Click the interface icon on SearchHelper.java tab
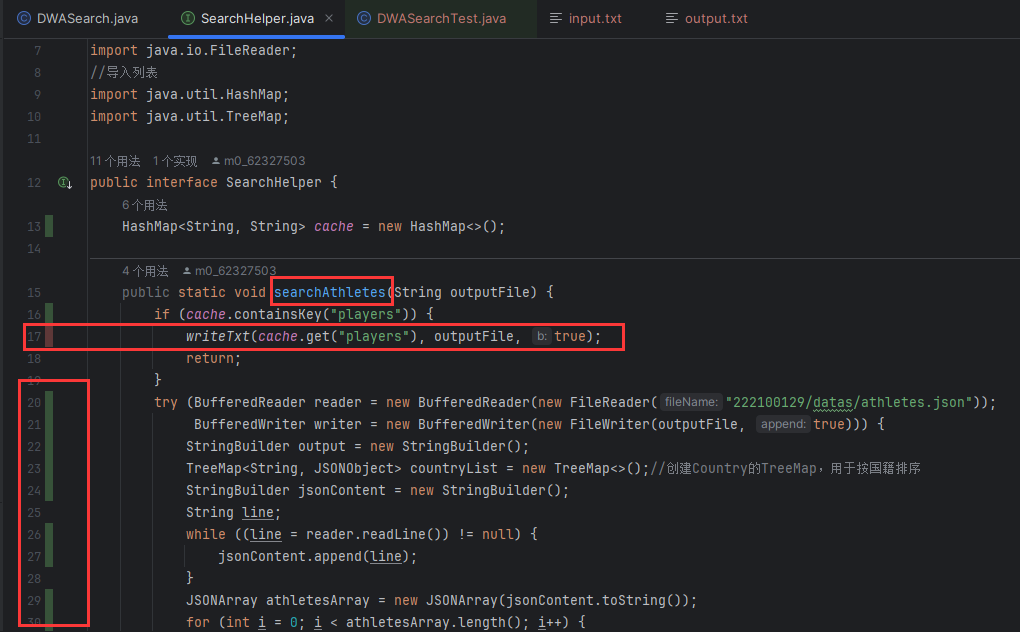Image resolution: width=1020 pixels, height=632 pixels. click(x=188, y=18)
